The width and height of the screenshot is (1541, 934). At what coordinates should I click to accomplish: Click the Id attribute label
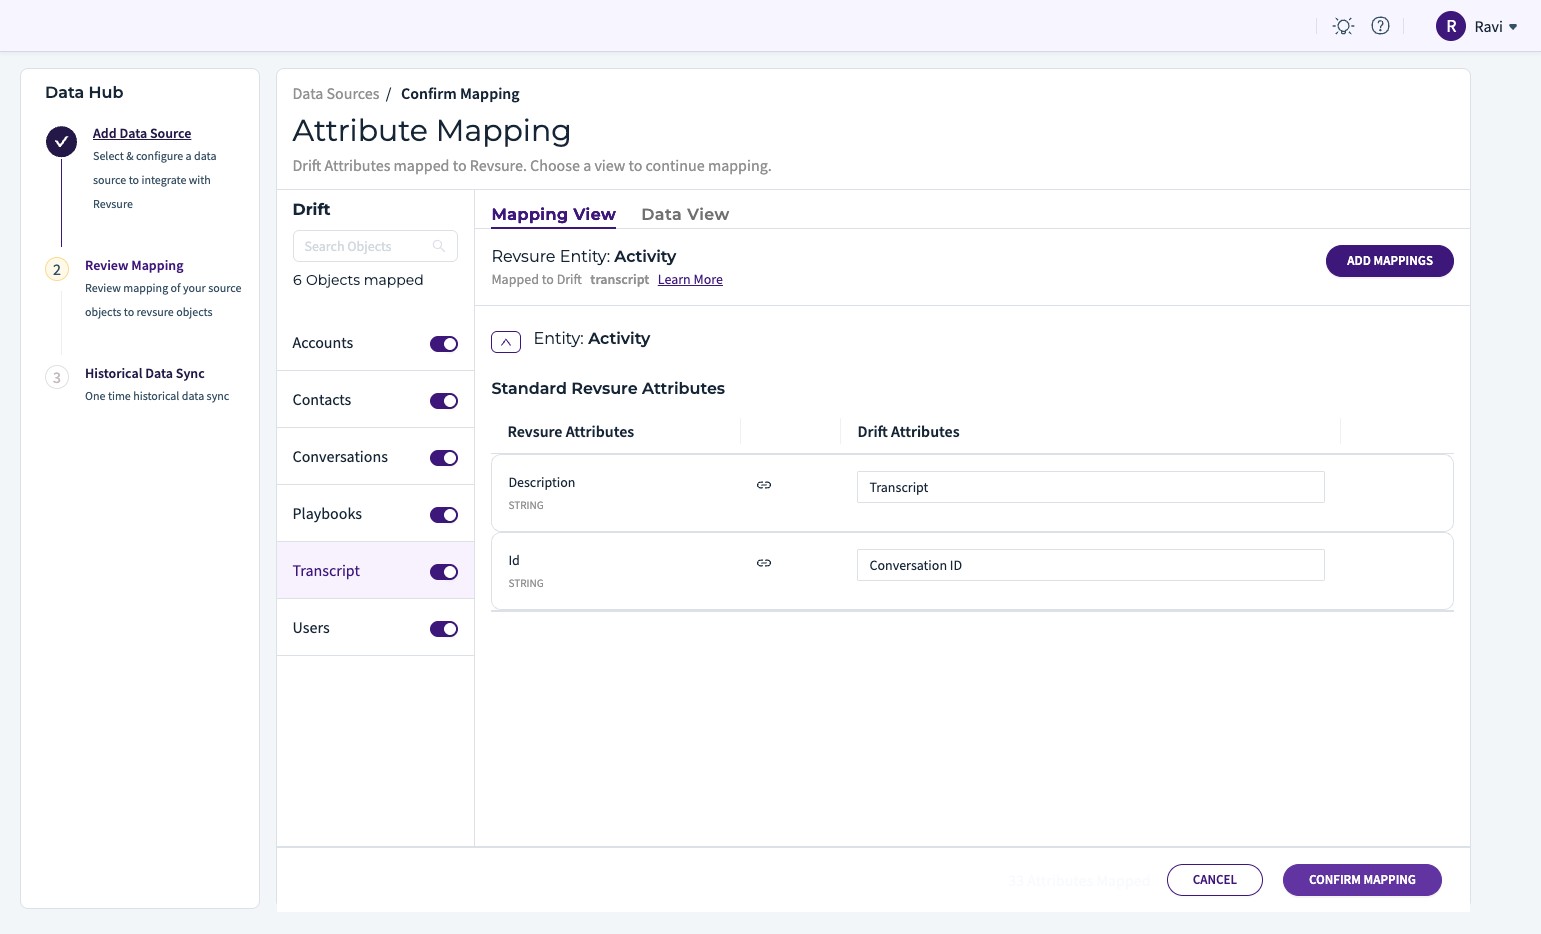click(x=514, y=560)
